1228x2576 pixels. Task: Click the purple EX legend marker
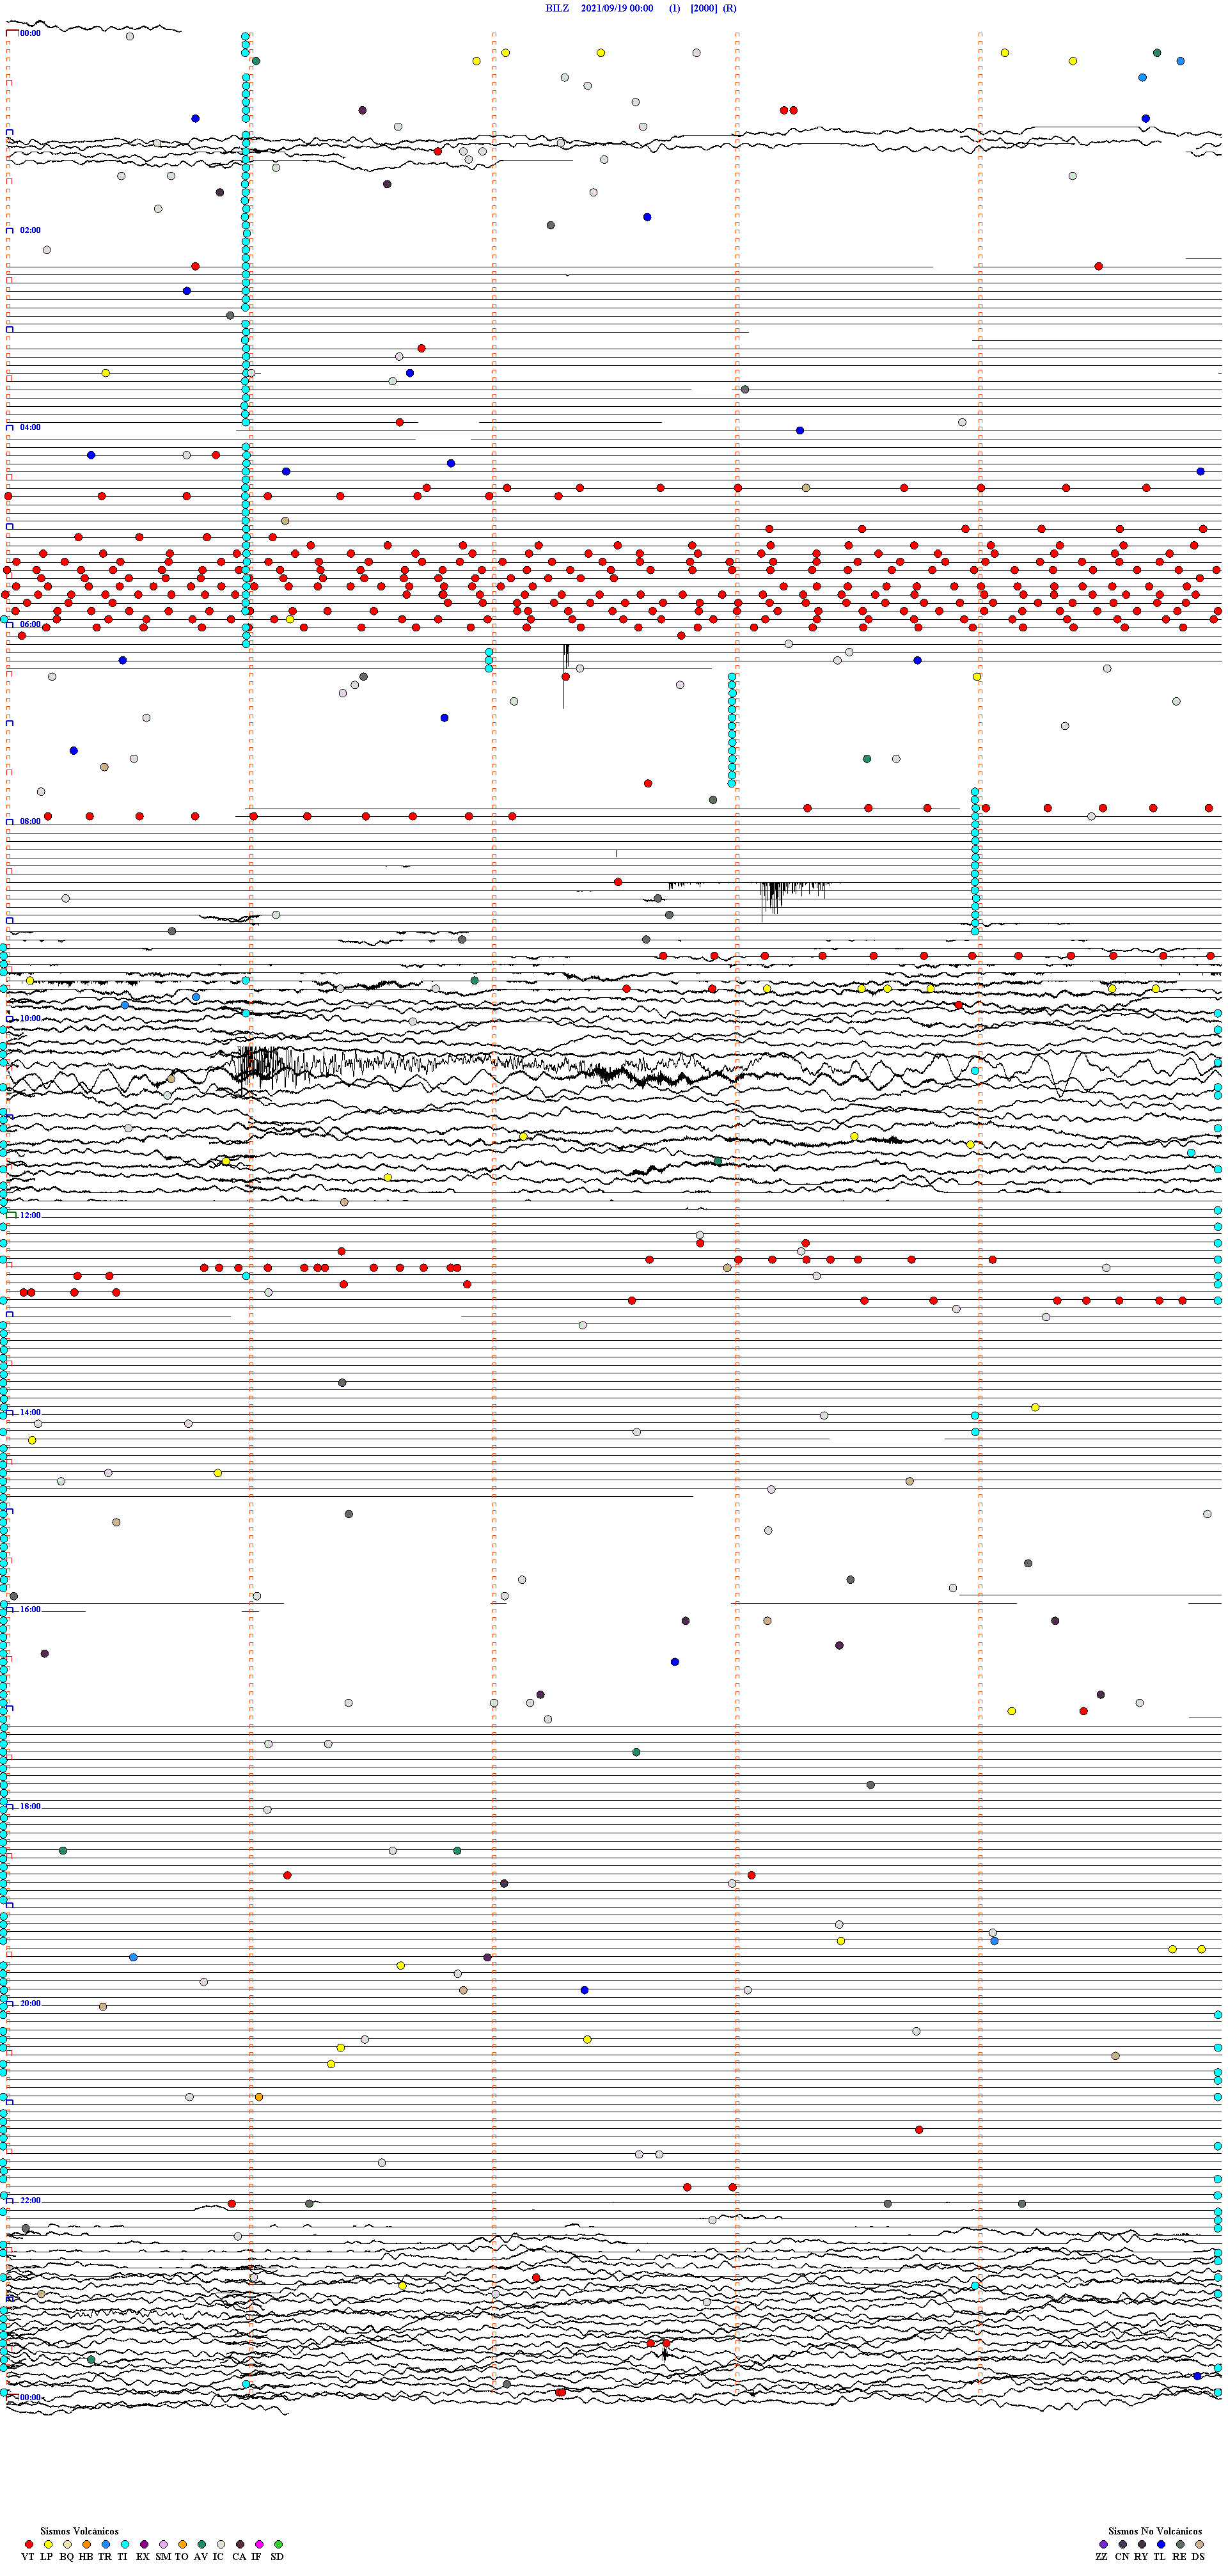(x=144, y=2544)
